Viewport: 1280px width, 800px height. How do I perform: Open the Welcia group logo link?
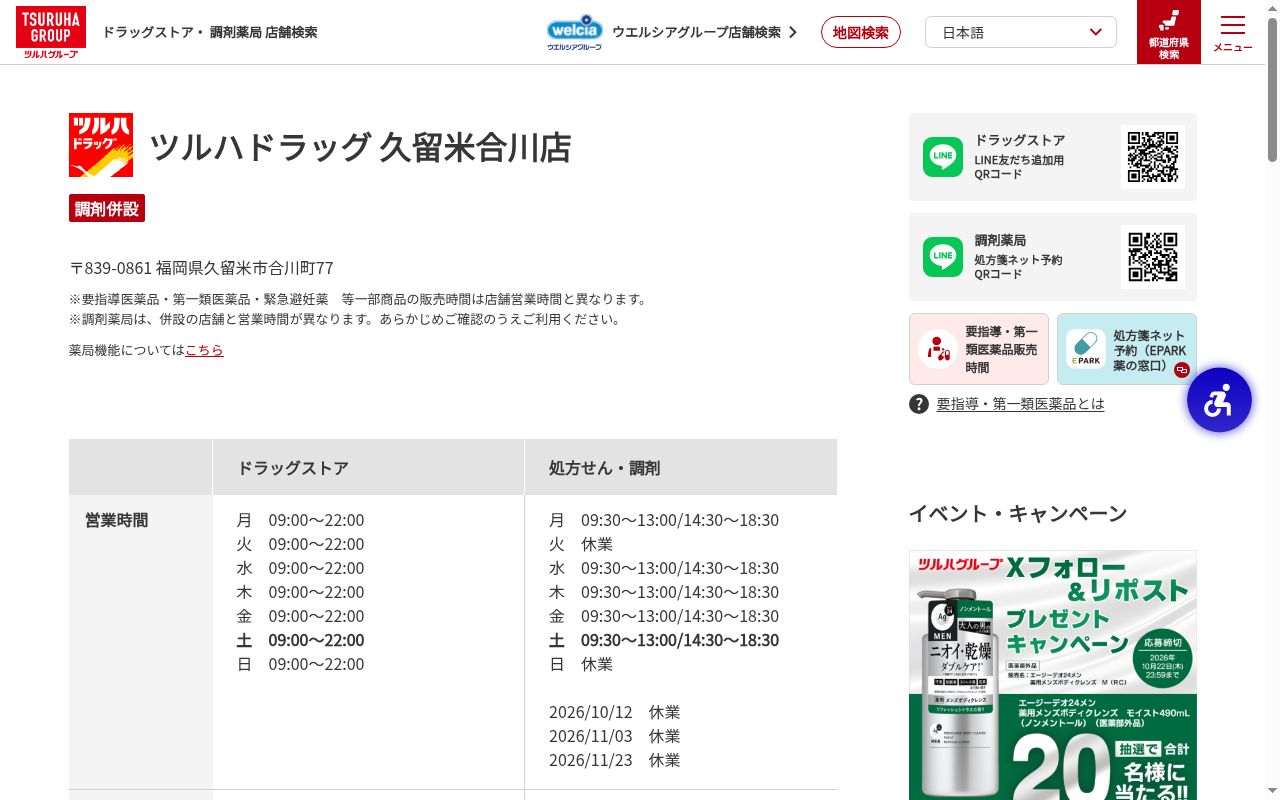(575, 32)
